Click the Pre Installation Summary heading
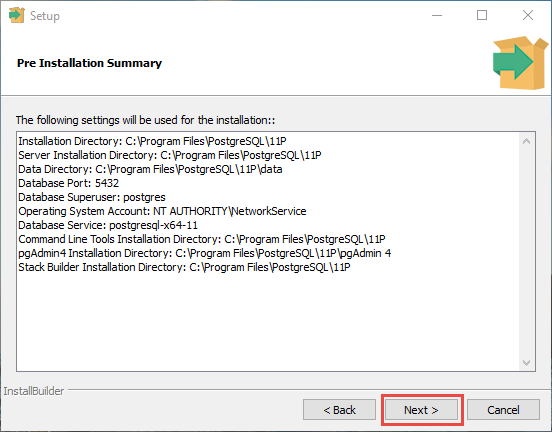The width and height of the screenshot is (552, 432). coord(89,63)
